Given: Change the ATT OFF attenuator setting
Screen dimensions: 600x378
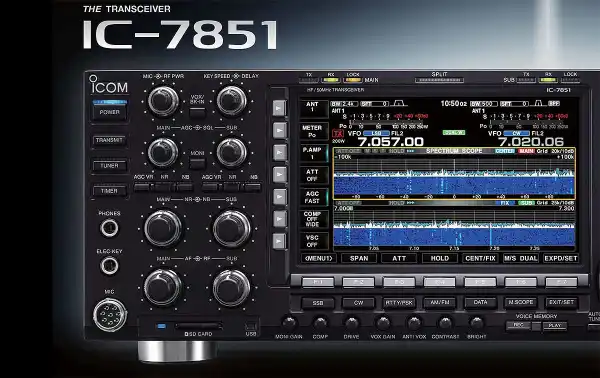Looking at the screenshot, I should coord(314,175).
